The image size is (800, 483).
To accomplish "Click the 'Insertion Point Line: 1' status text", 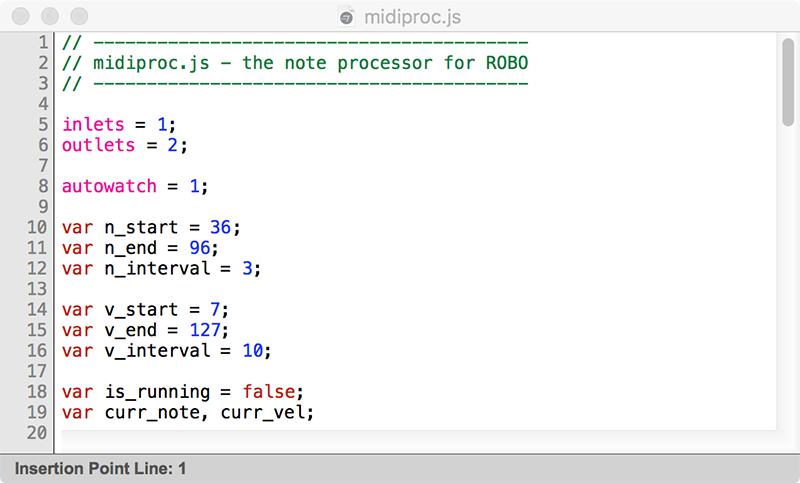I will (101, 468).
